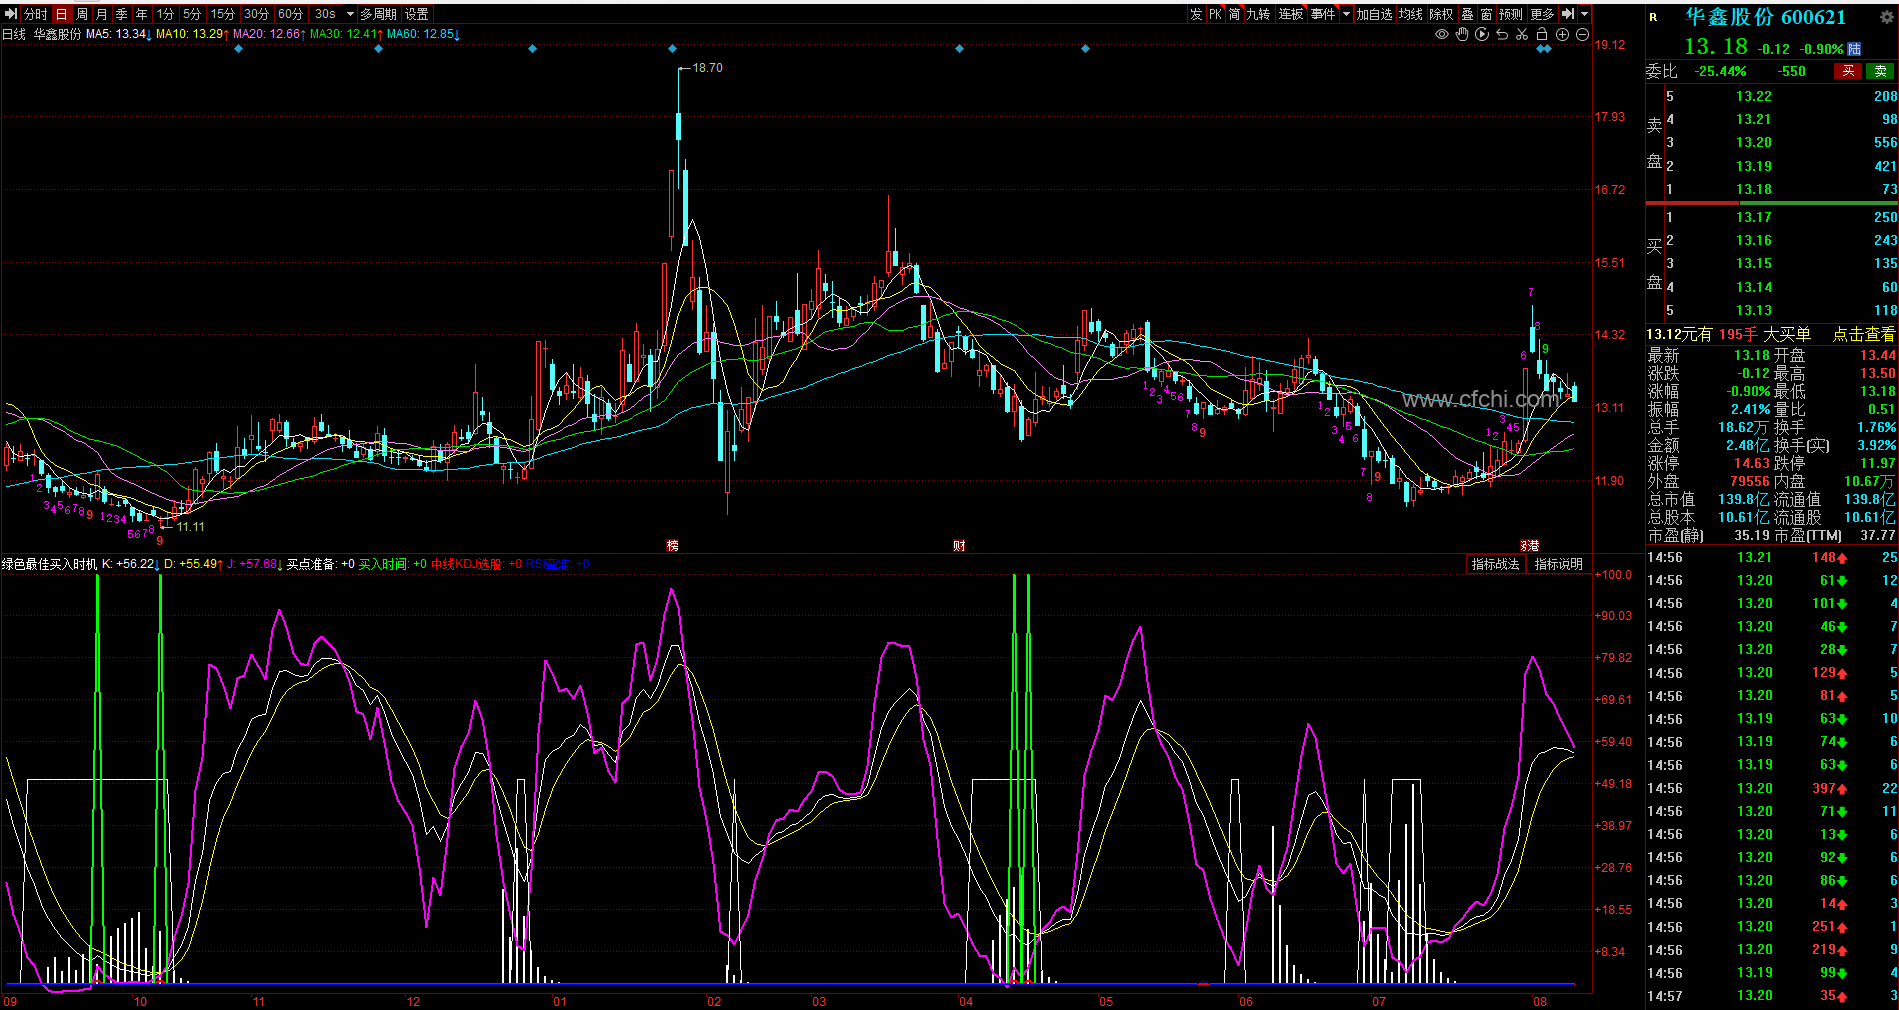Open the 榜 marker on the chart
The image size is (1899, 1010).
(x=672, y=545)
